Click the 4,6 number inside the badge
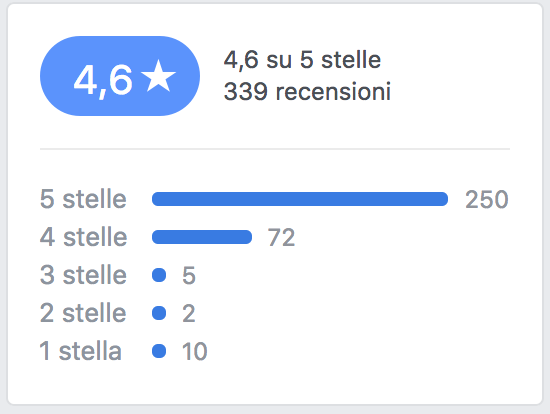The image size is (550, 414). pos(103,81)
